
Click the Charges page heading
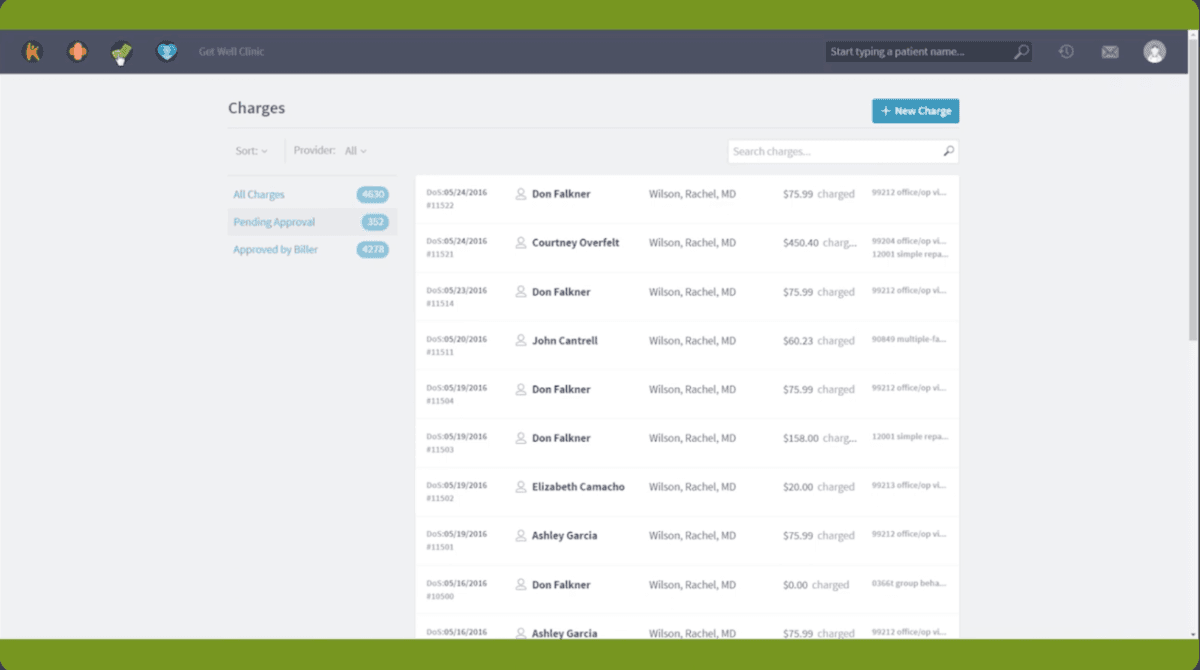(x=256, y=108)
